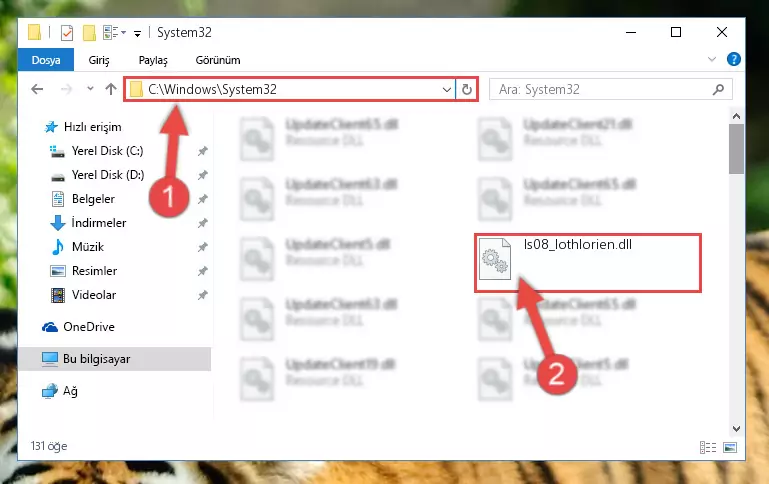Switch to details view layout icon
Screen dimensions: 769x484
pos(708,447)
